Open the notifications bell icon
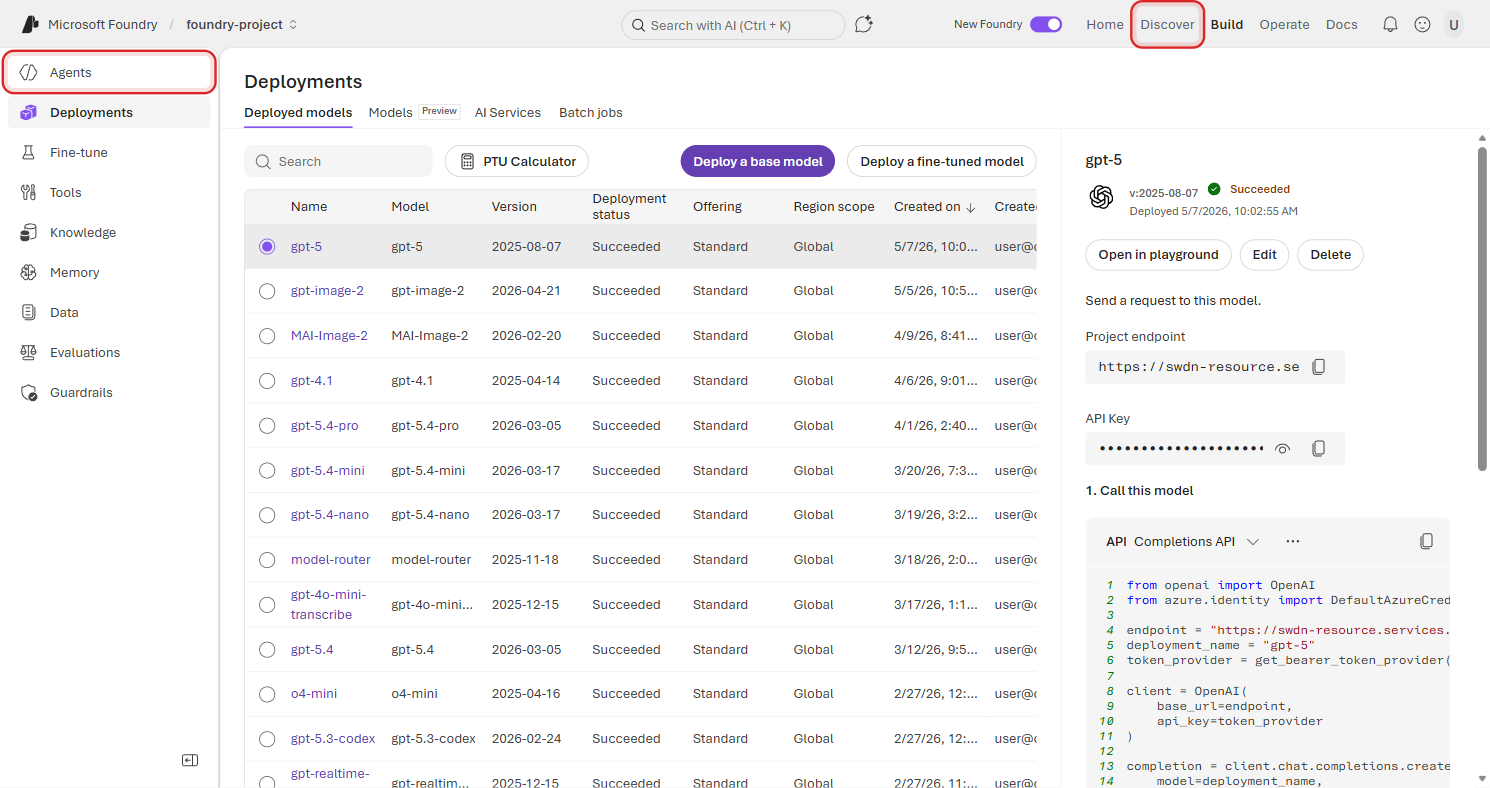 (1390, 24)
